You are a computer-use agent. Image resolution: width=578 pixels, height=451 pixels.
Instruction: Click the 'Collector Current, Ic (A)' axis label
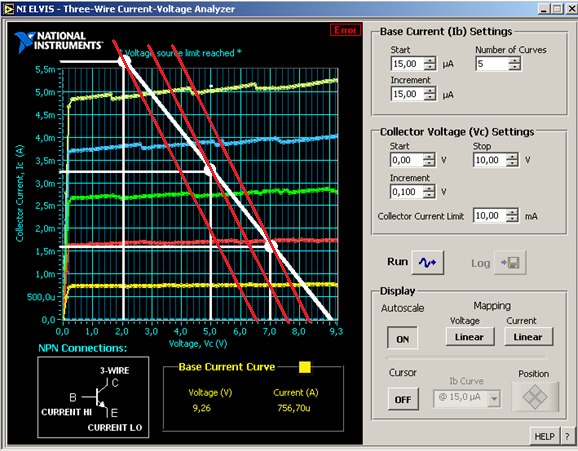pyautogui.click(x=20, y=193)
